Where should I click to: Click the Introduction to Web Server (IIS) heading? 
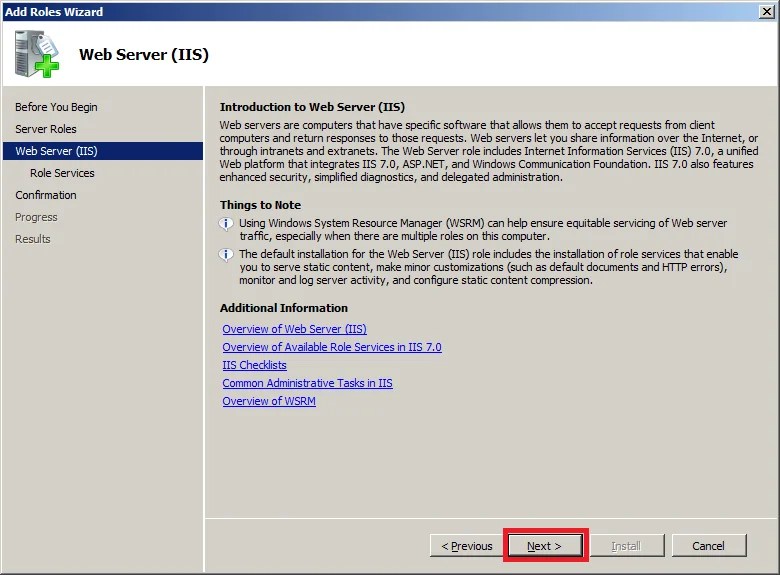[312, 107]
